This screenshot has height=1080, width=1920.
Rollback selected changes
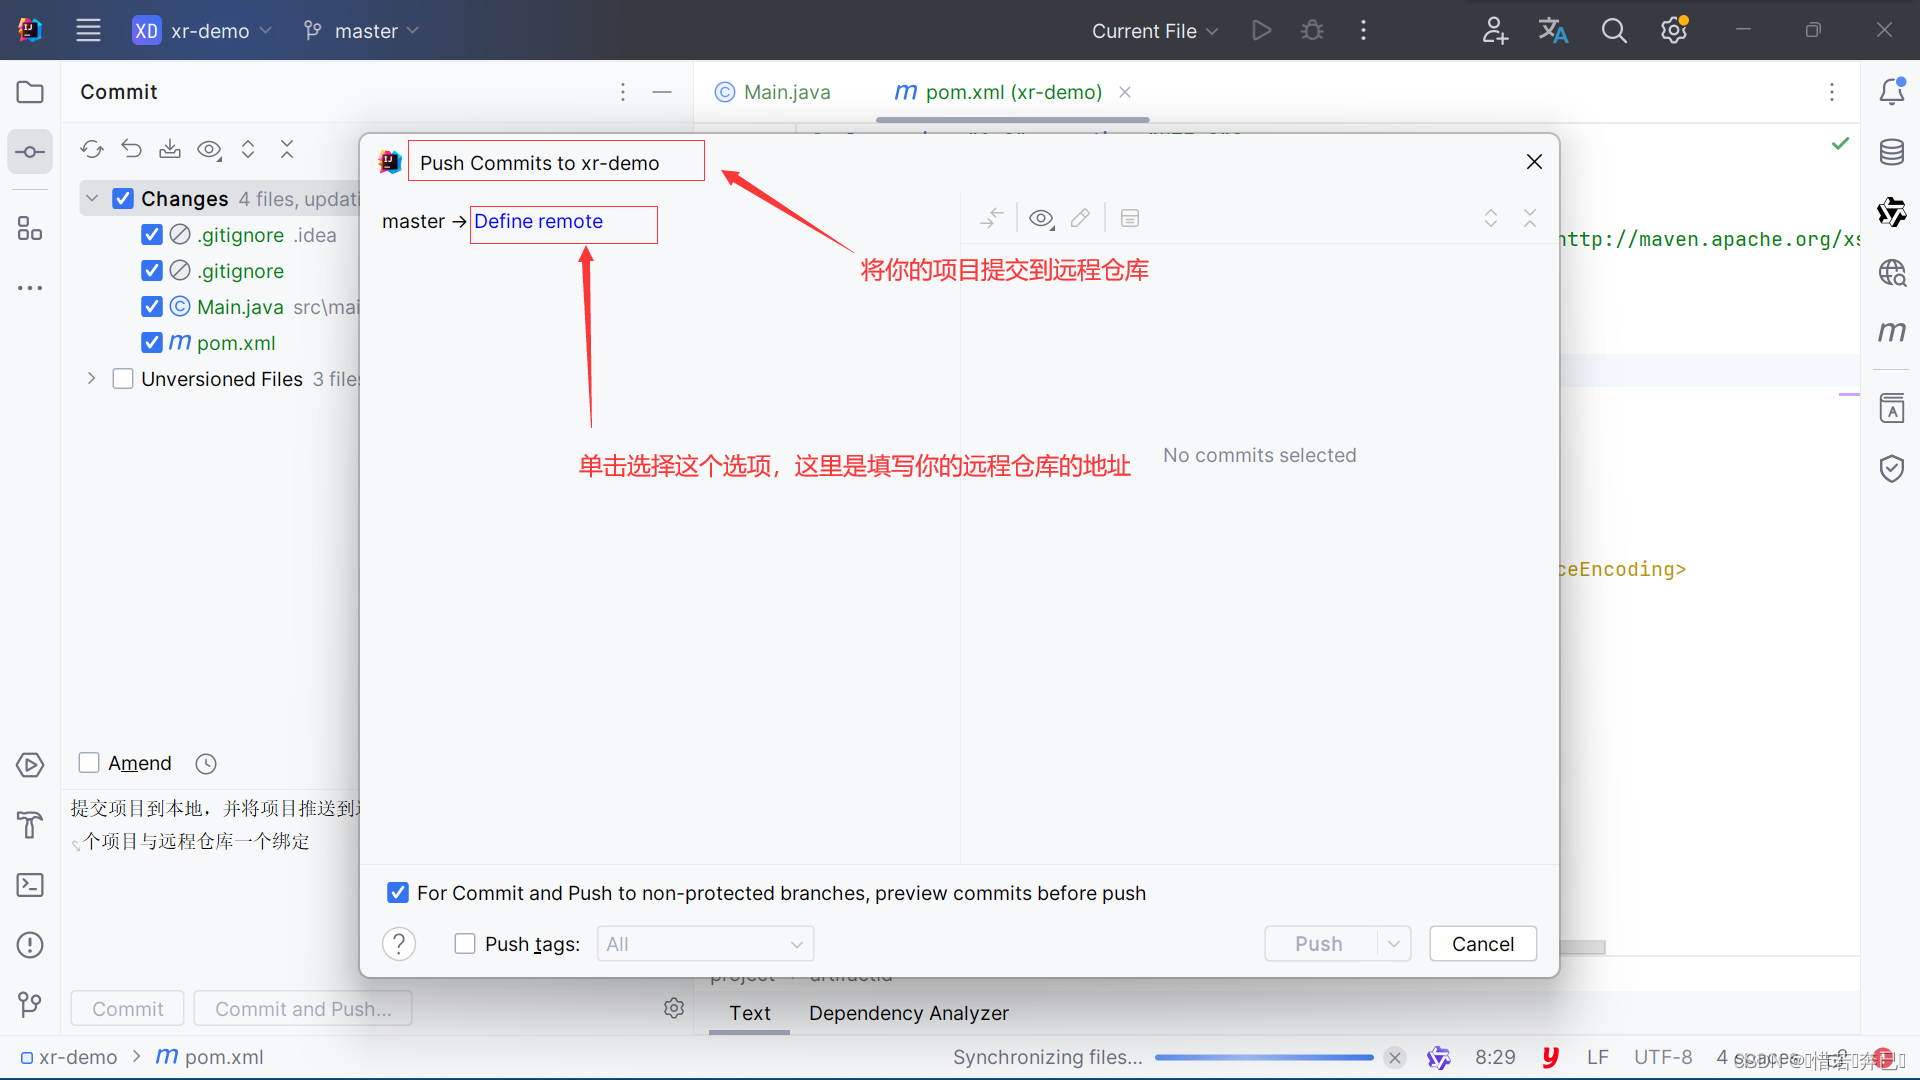(x=131, y=149)
